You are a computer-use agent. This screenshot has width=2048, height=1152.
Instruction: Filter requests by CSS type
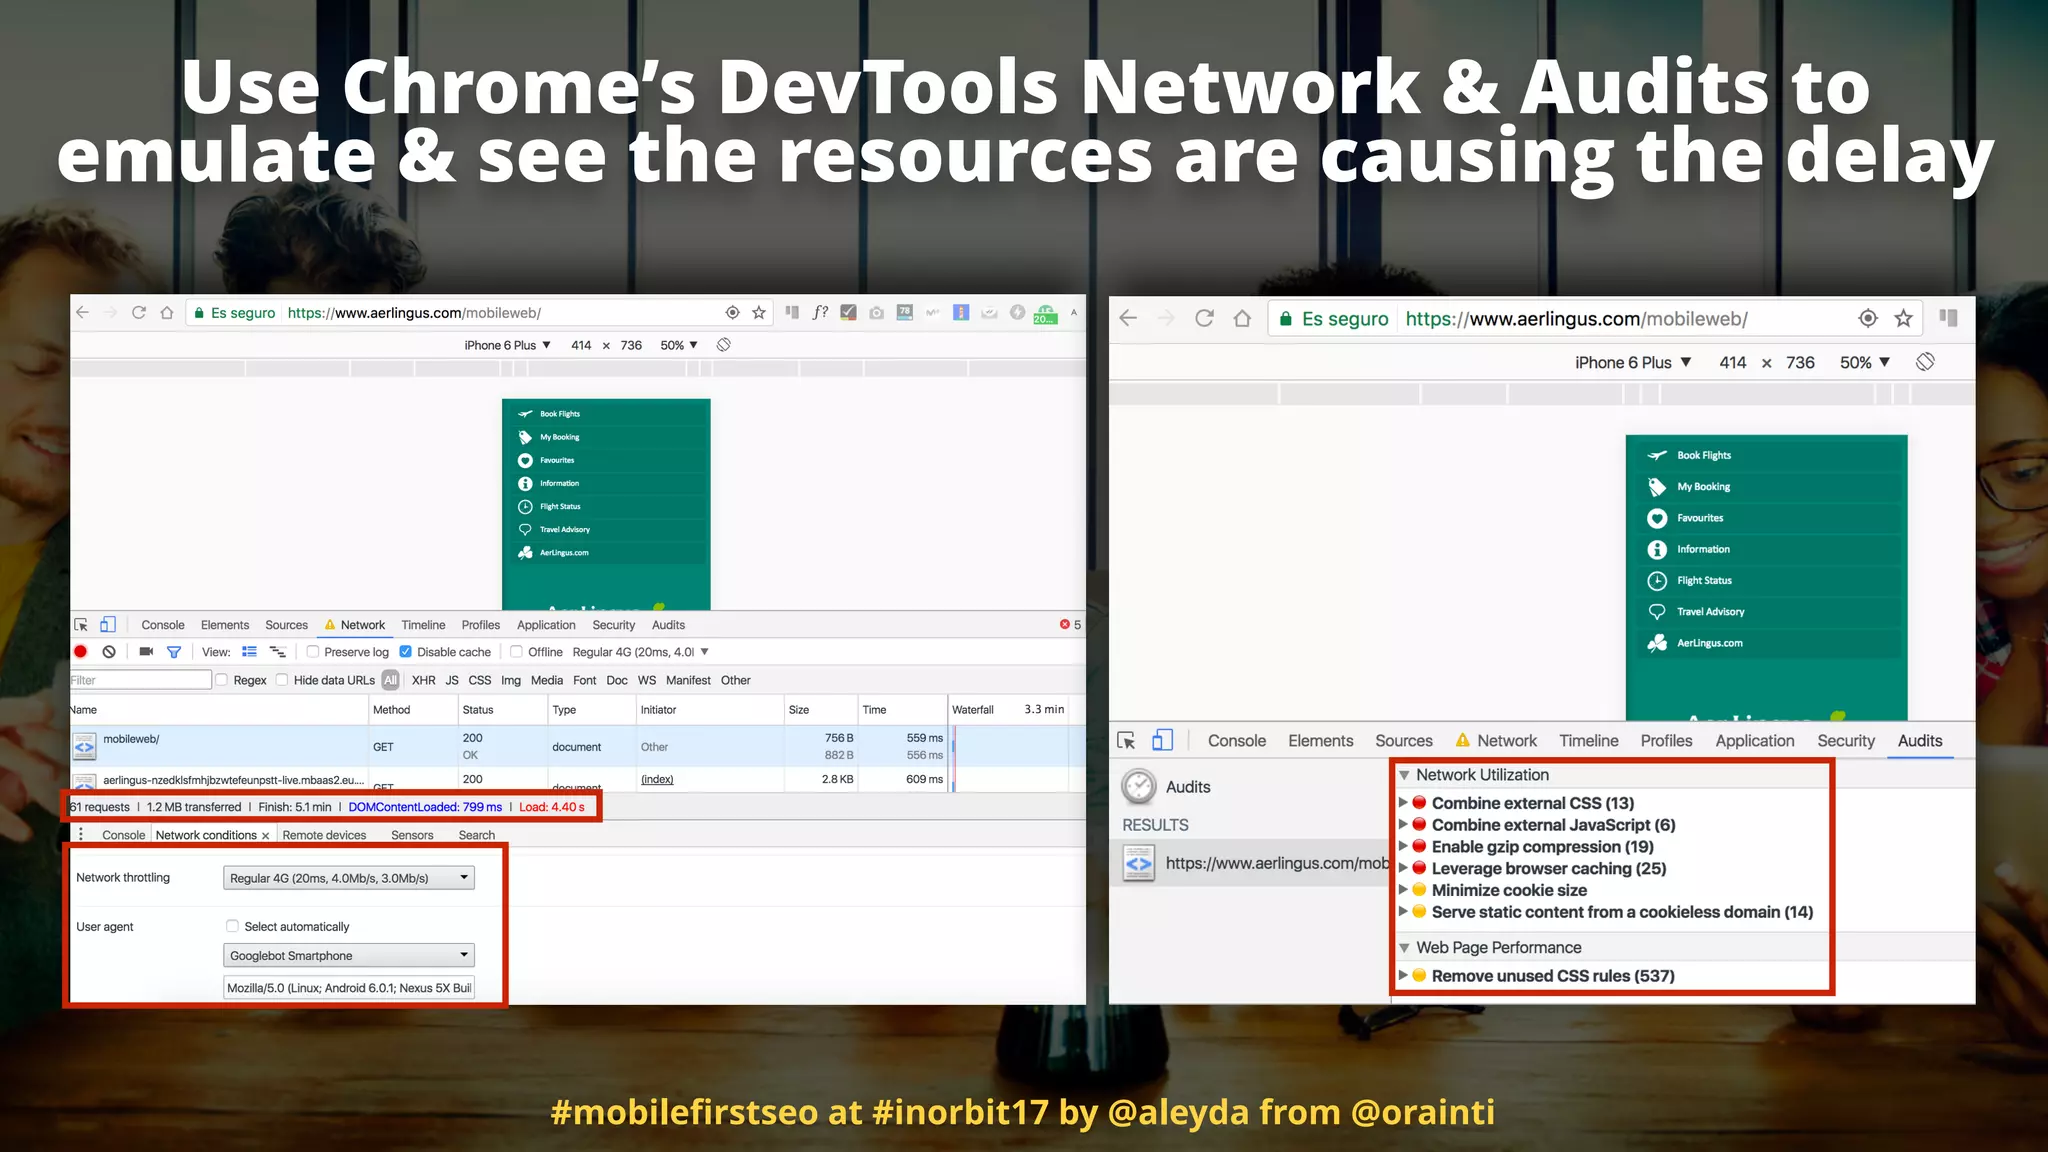(x=480, y=680)
